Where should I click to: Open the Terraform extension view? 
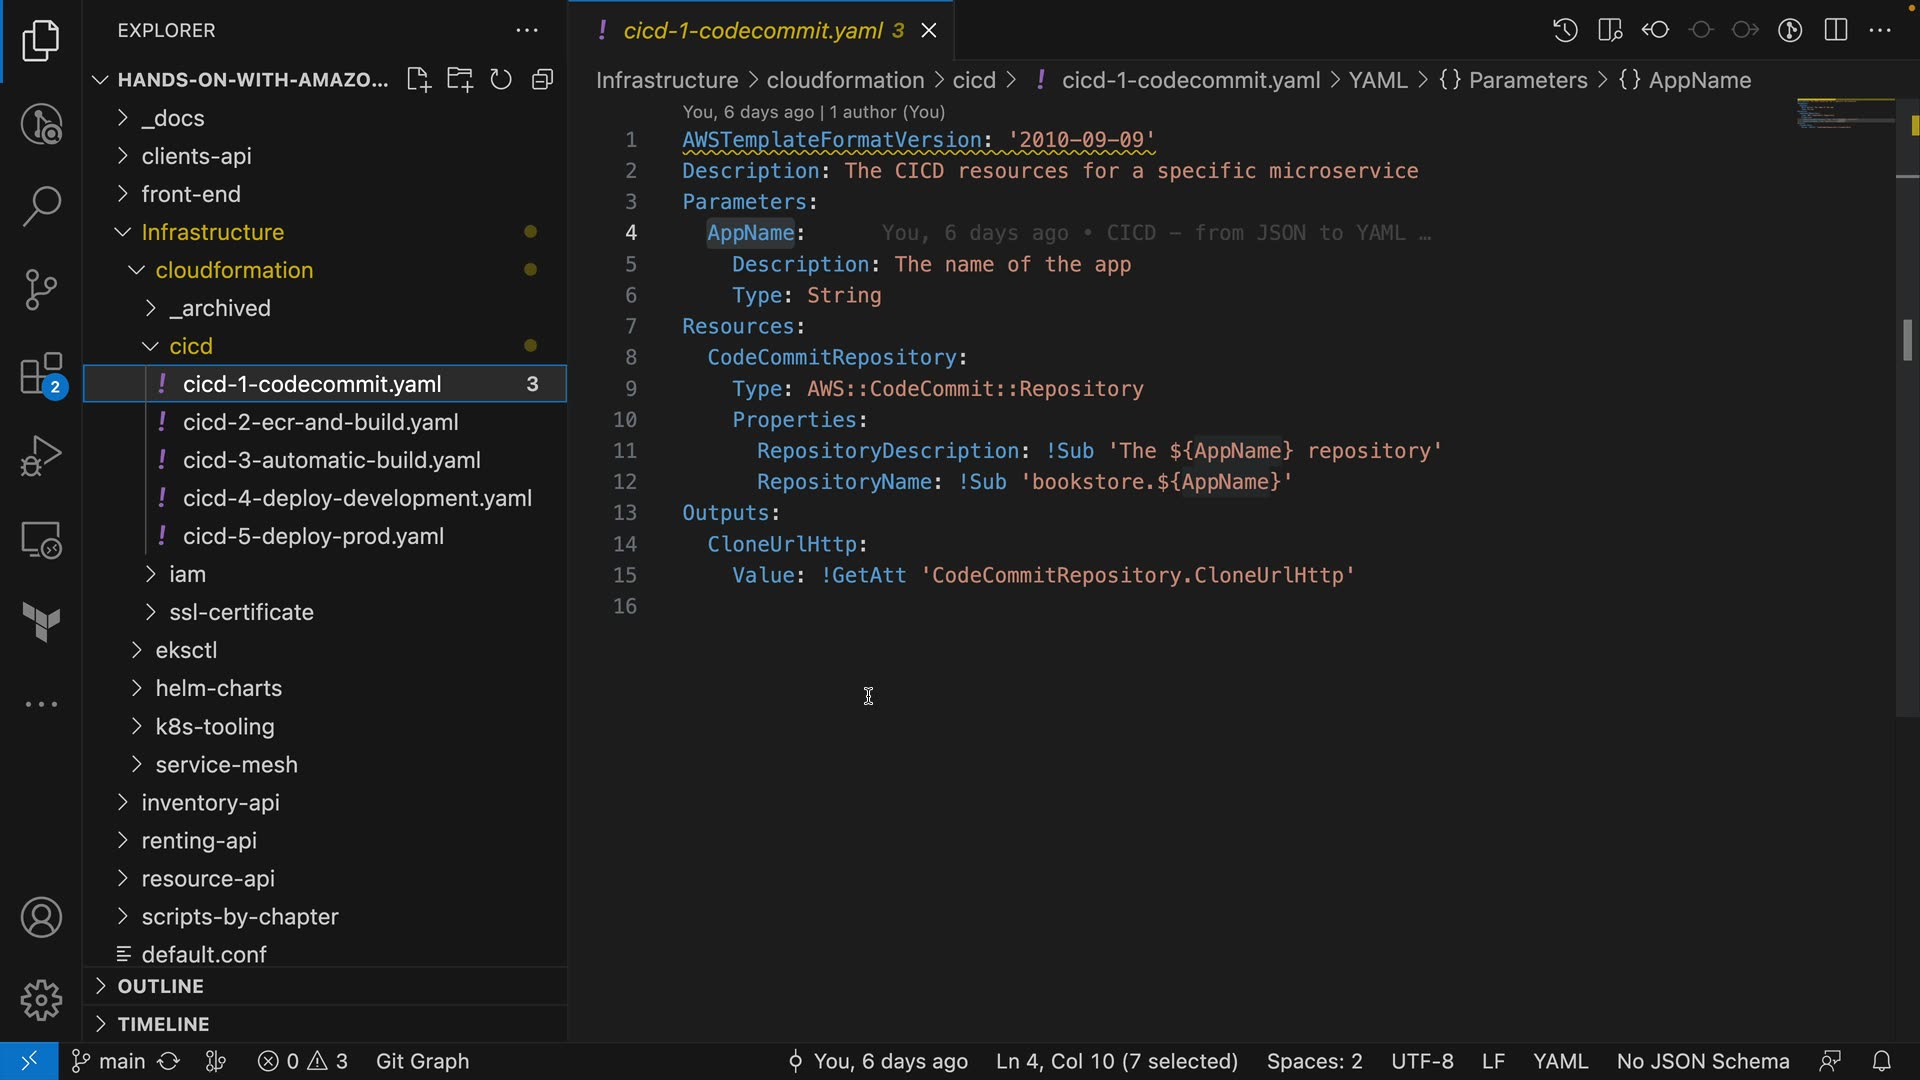point(41,622)
